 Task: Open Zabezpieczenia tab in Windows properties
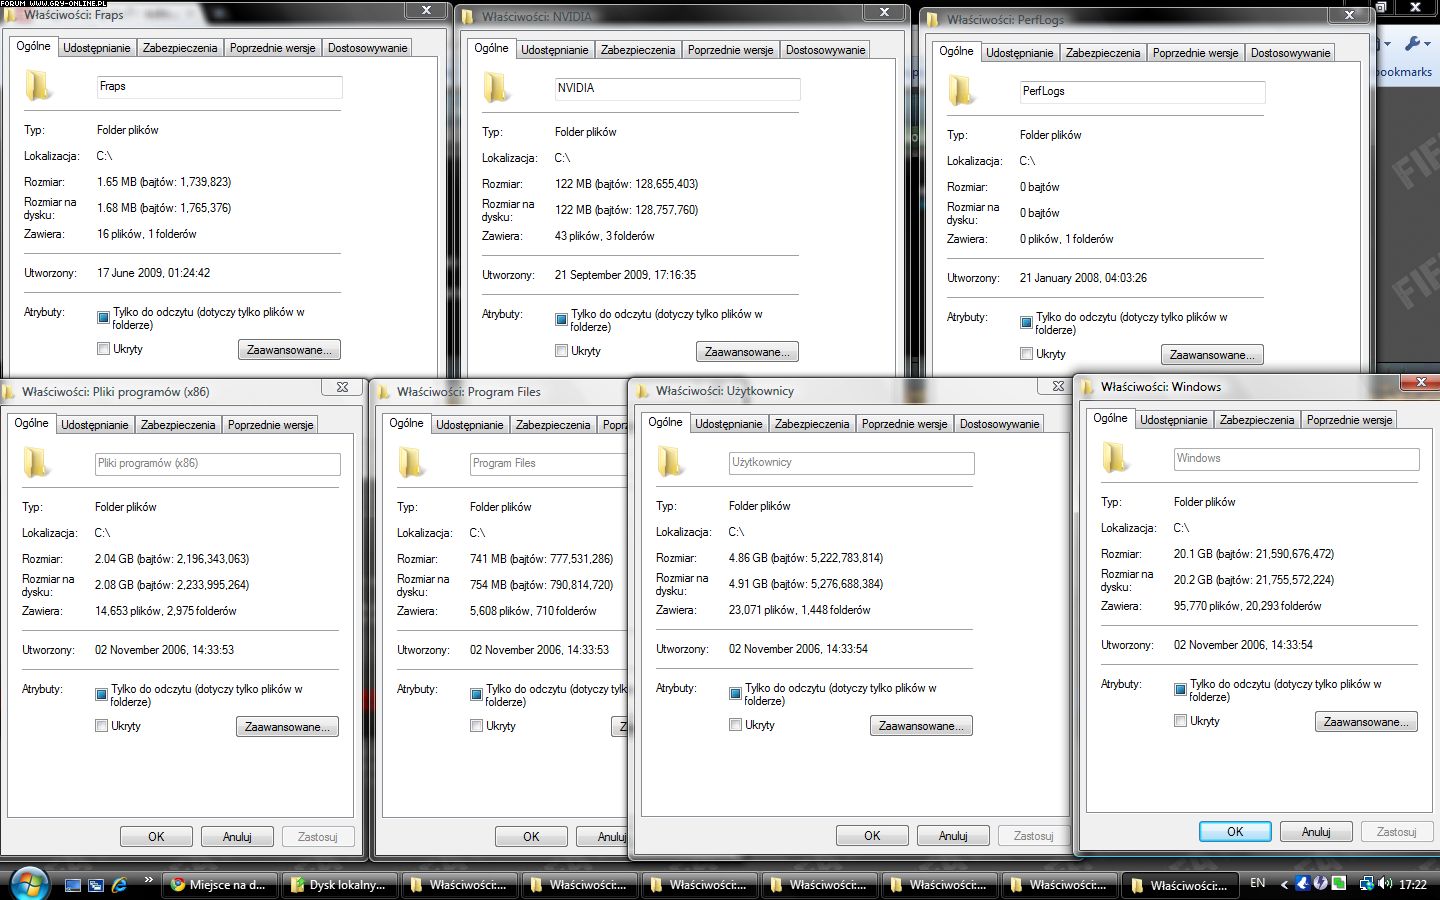1257,420
